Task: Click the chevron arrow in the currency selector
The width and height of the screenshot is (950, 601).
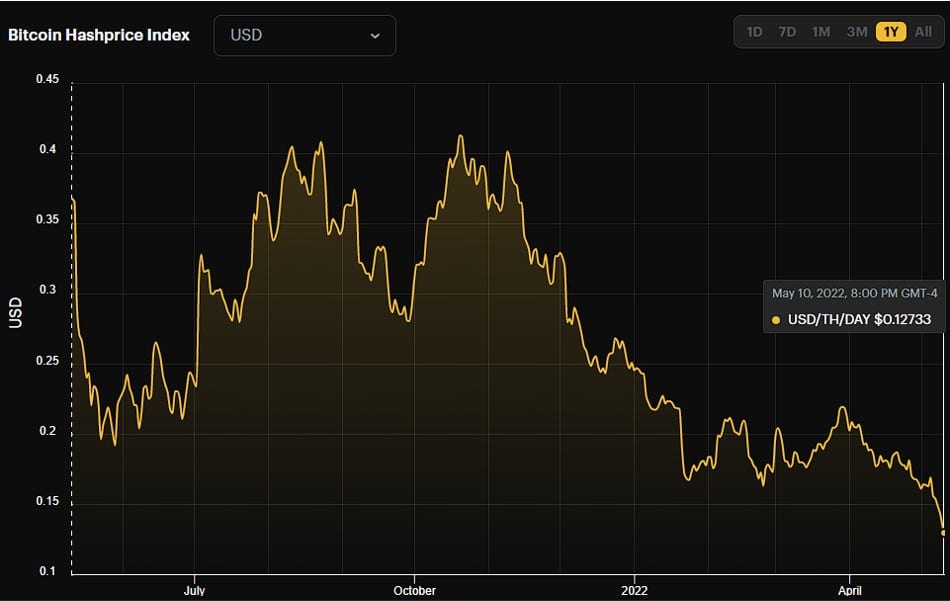Action: click(375, 35)
